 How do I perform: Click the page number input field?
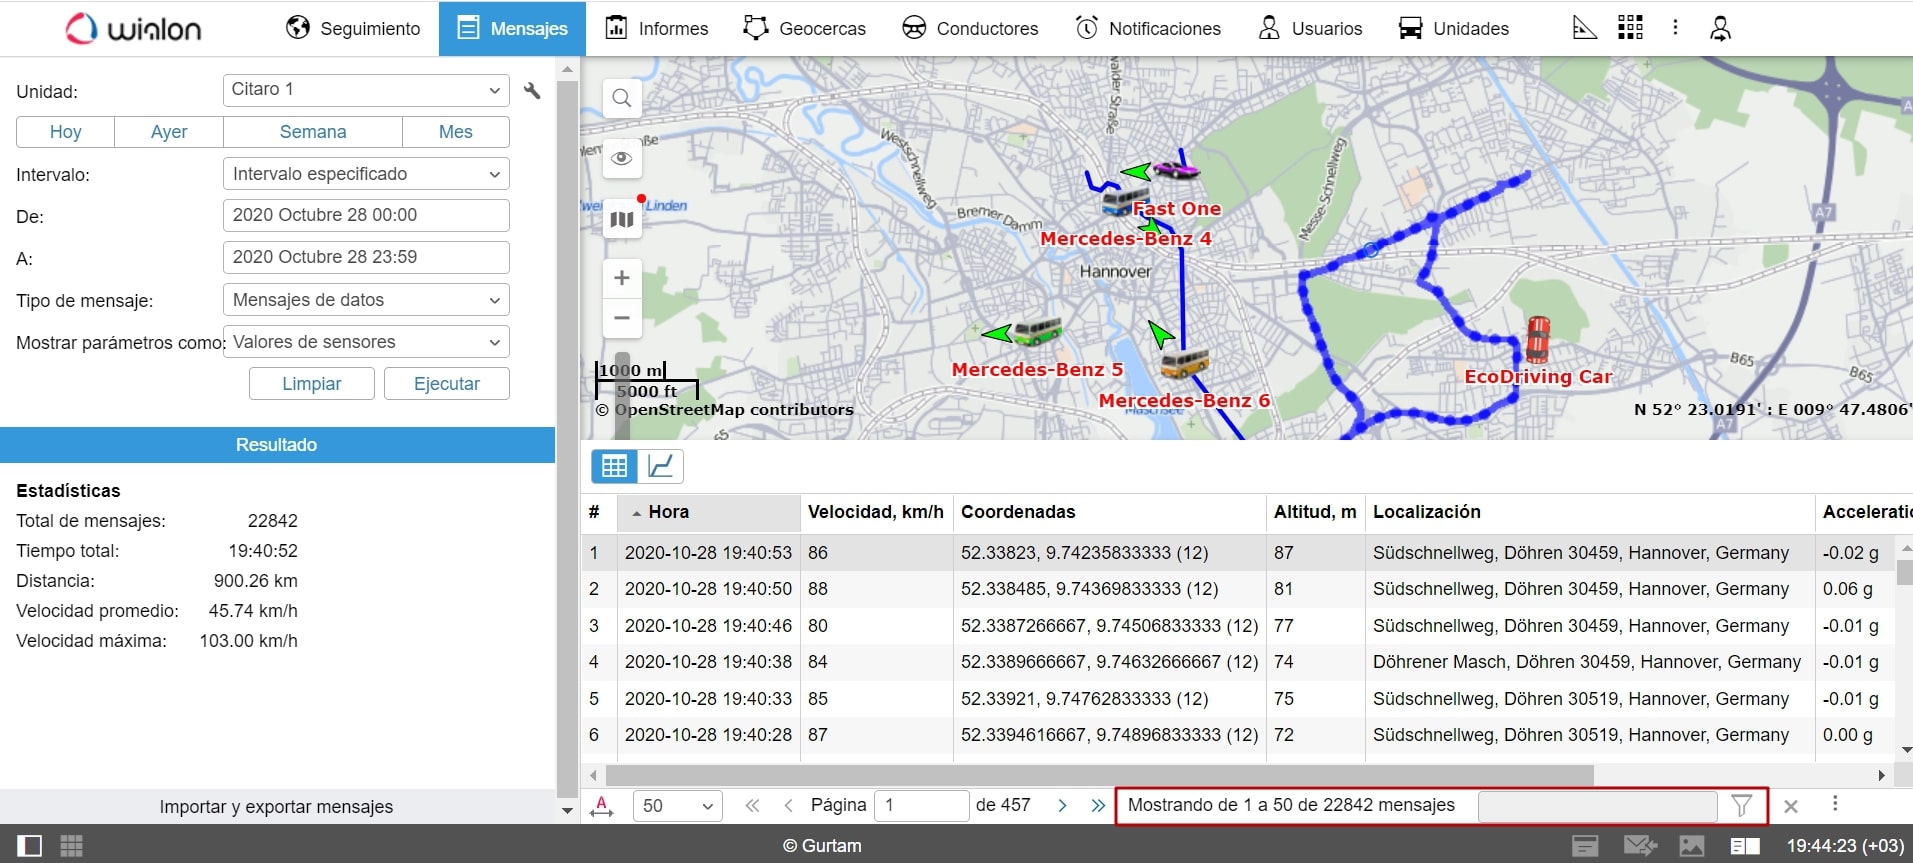920,806
